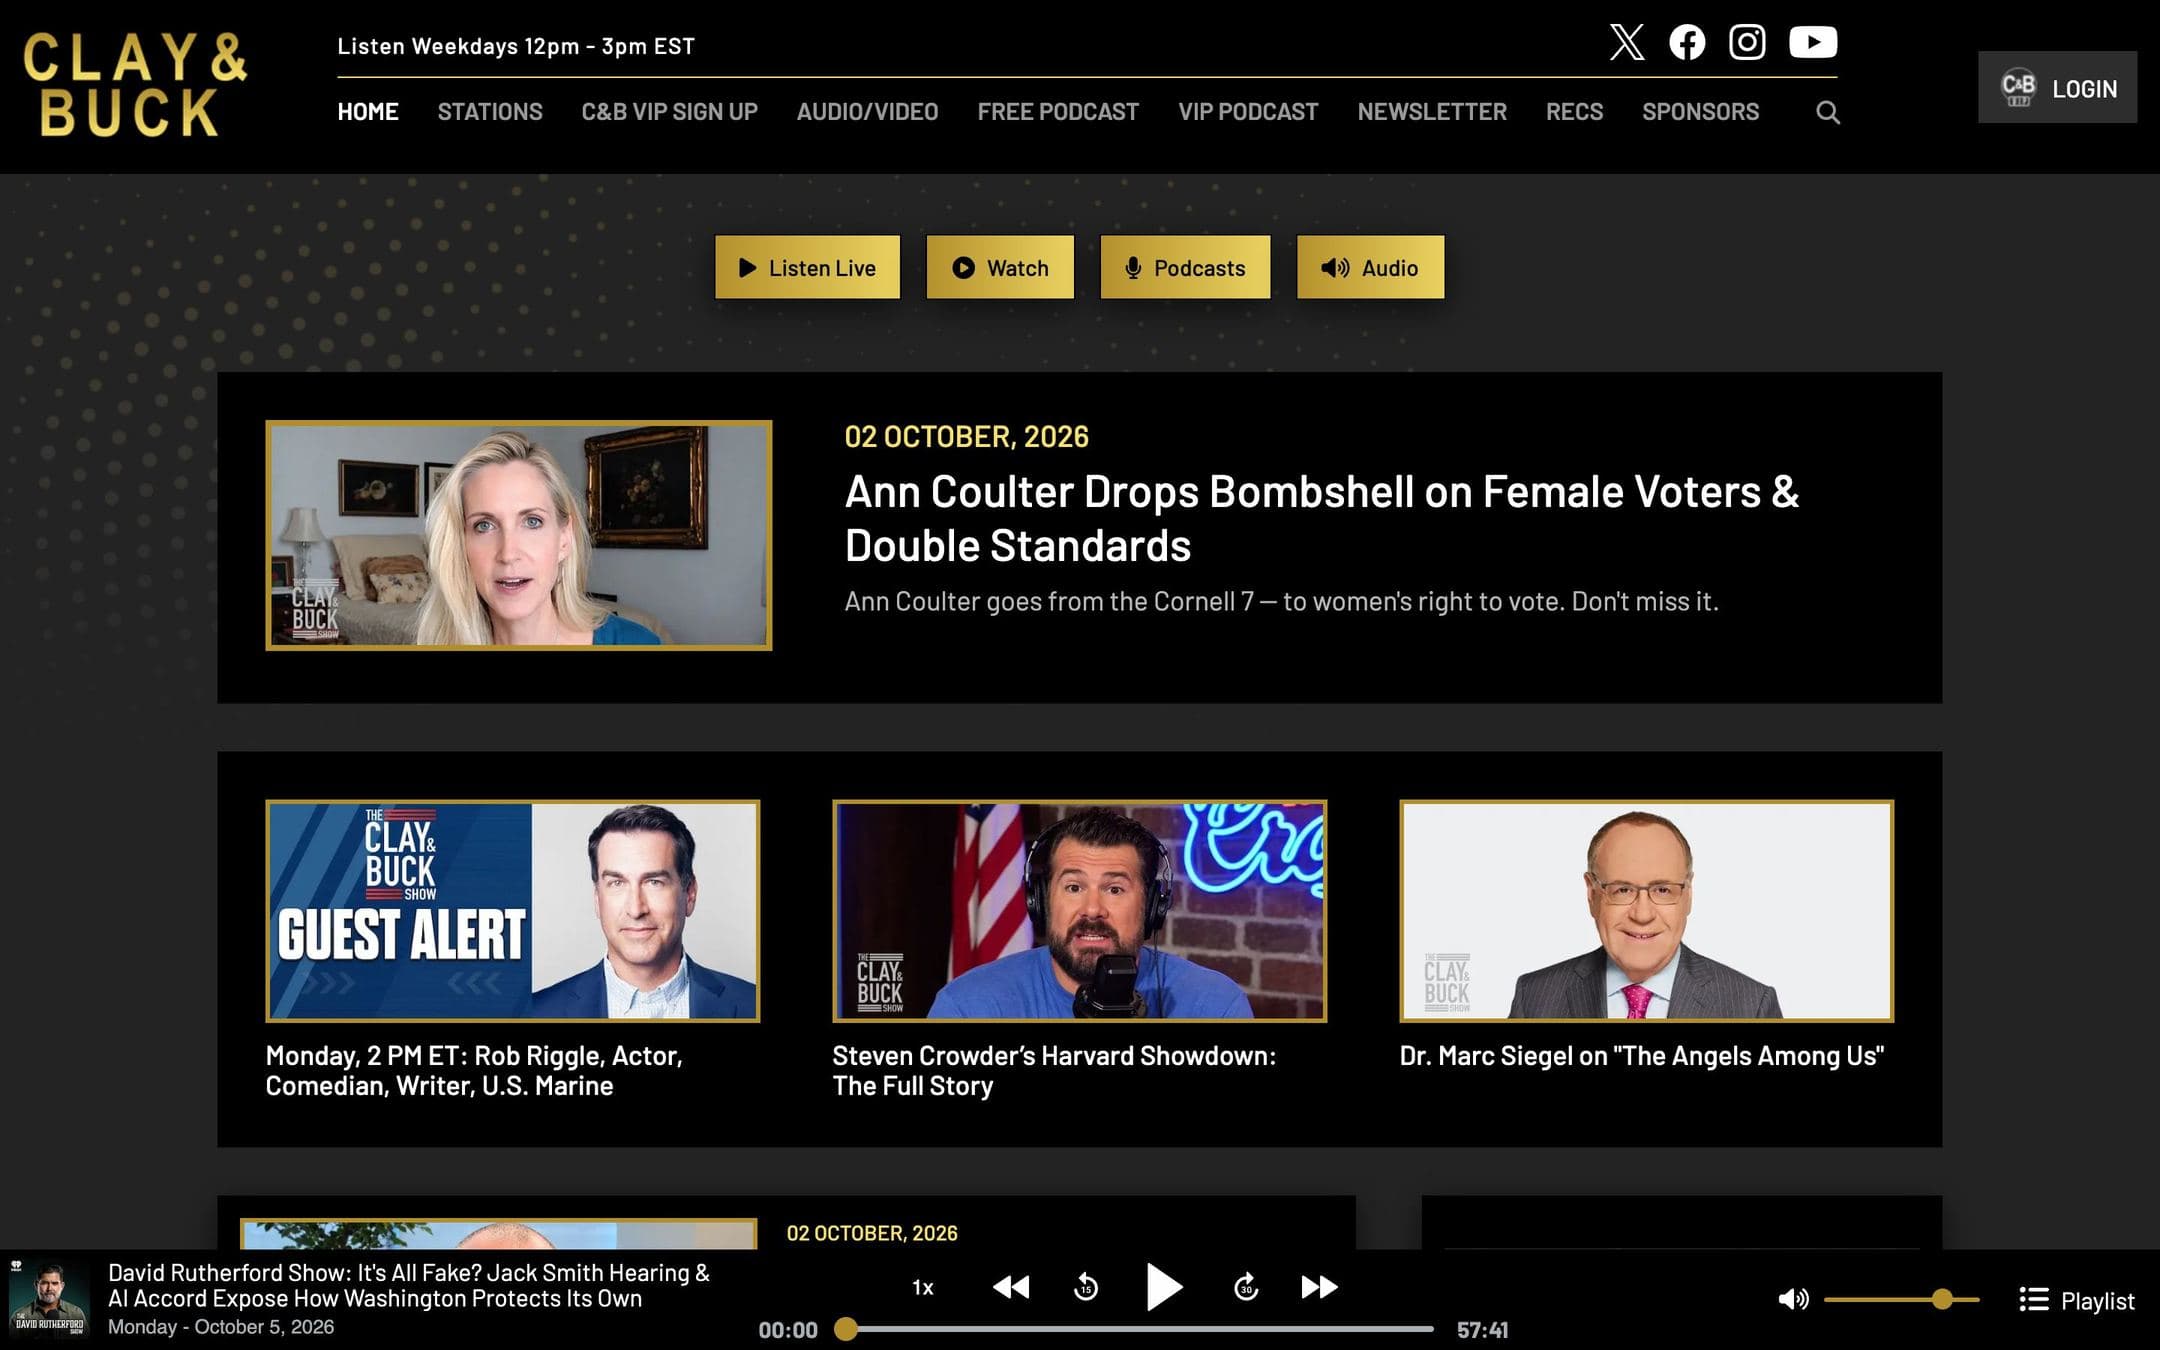2160x1350 pixels.
Task: Open Steven Crowder's Harvard Showdown article link
Action: (x=1054, y=1070)
